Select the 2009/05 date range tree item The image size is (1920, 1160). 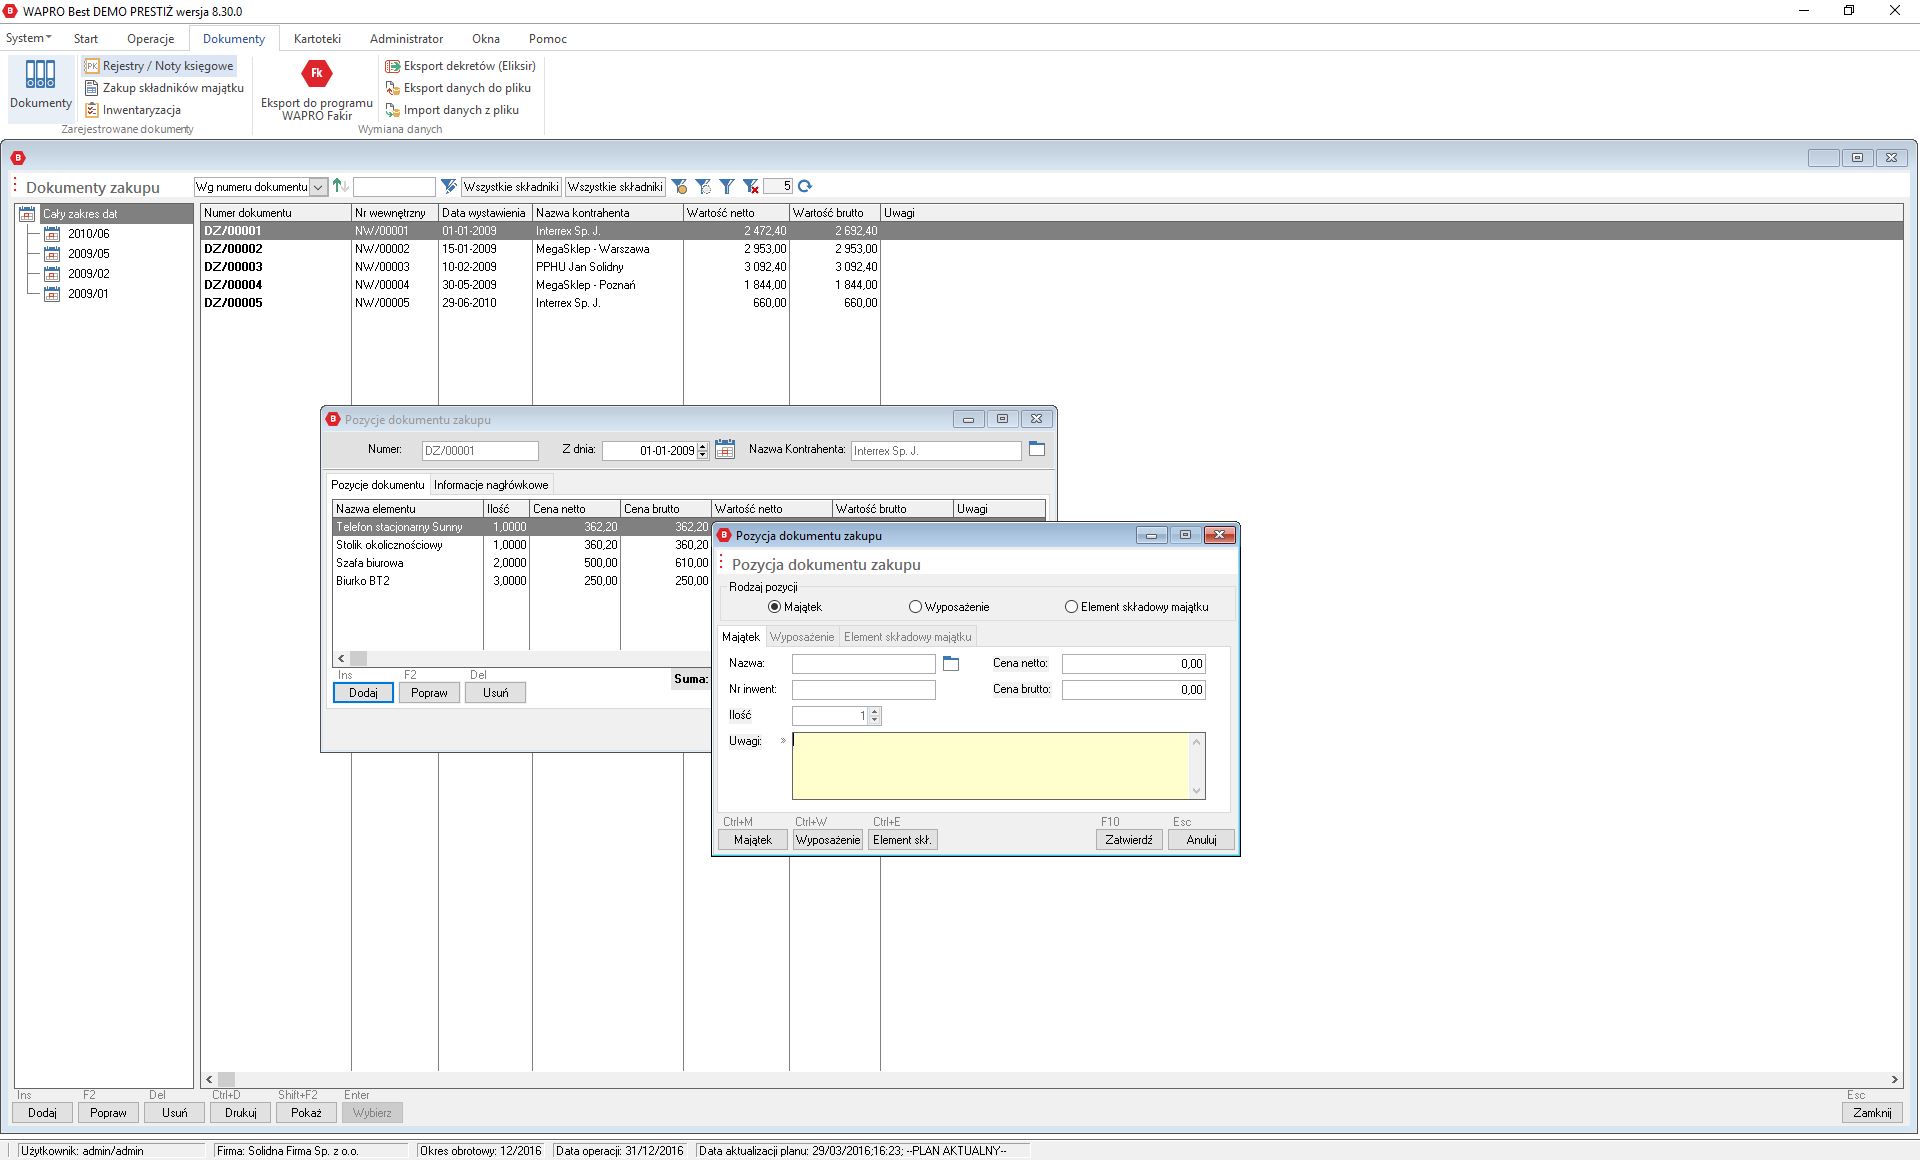click(x=88, y=254)
